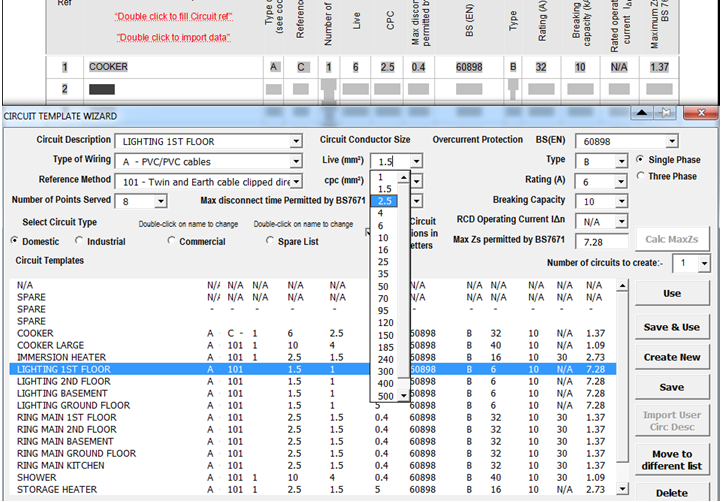Pick 4 from live size list

coord(380,213)
